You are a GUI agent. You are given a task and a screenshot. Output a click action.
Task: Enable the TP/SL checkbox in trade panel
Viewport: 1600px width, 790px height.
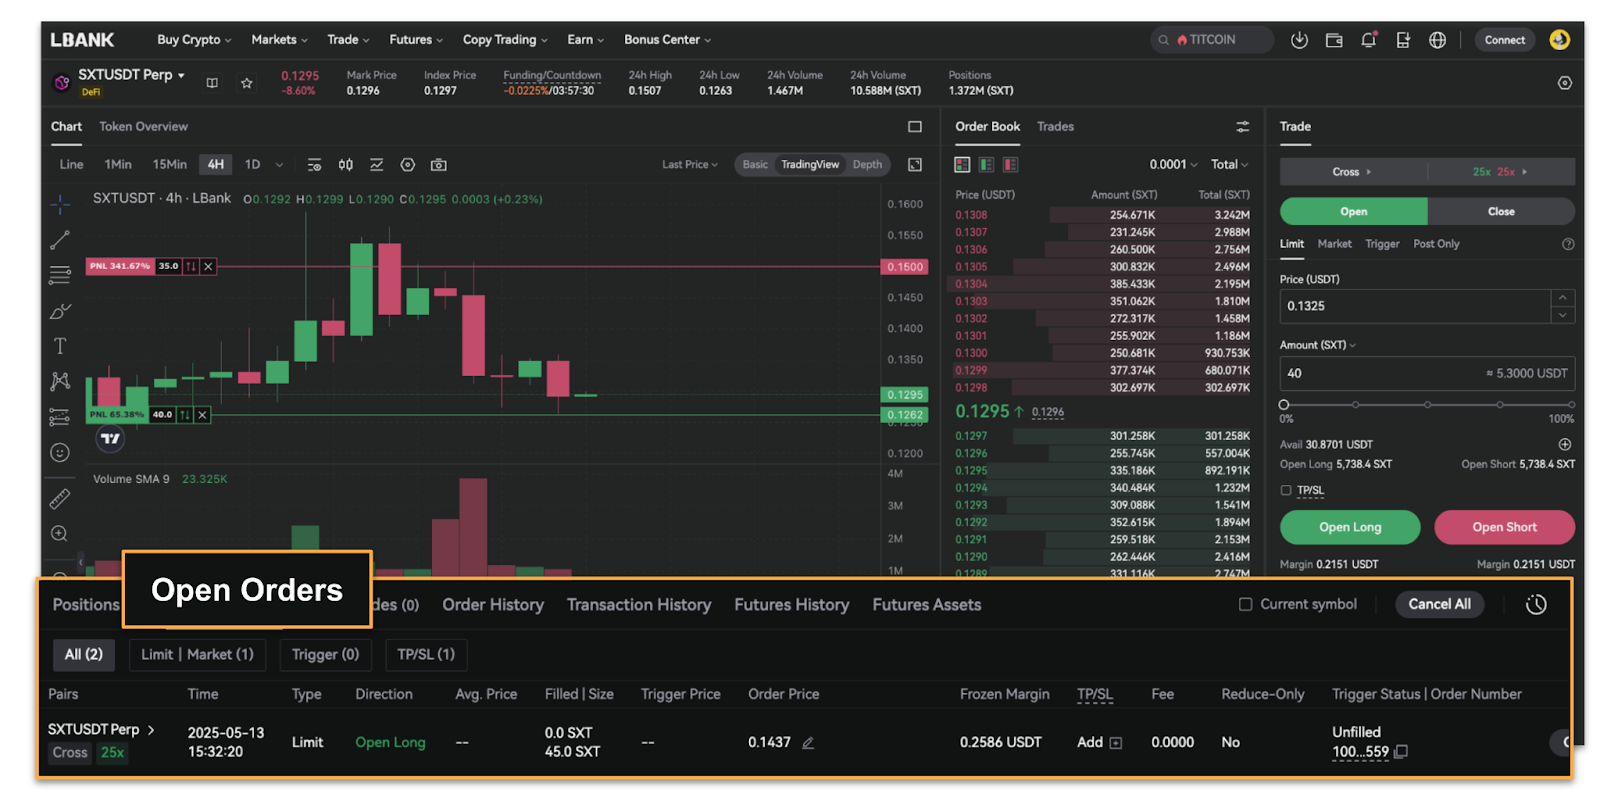(x=1286, y=490)
